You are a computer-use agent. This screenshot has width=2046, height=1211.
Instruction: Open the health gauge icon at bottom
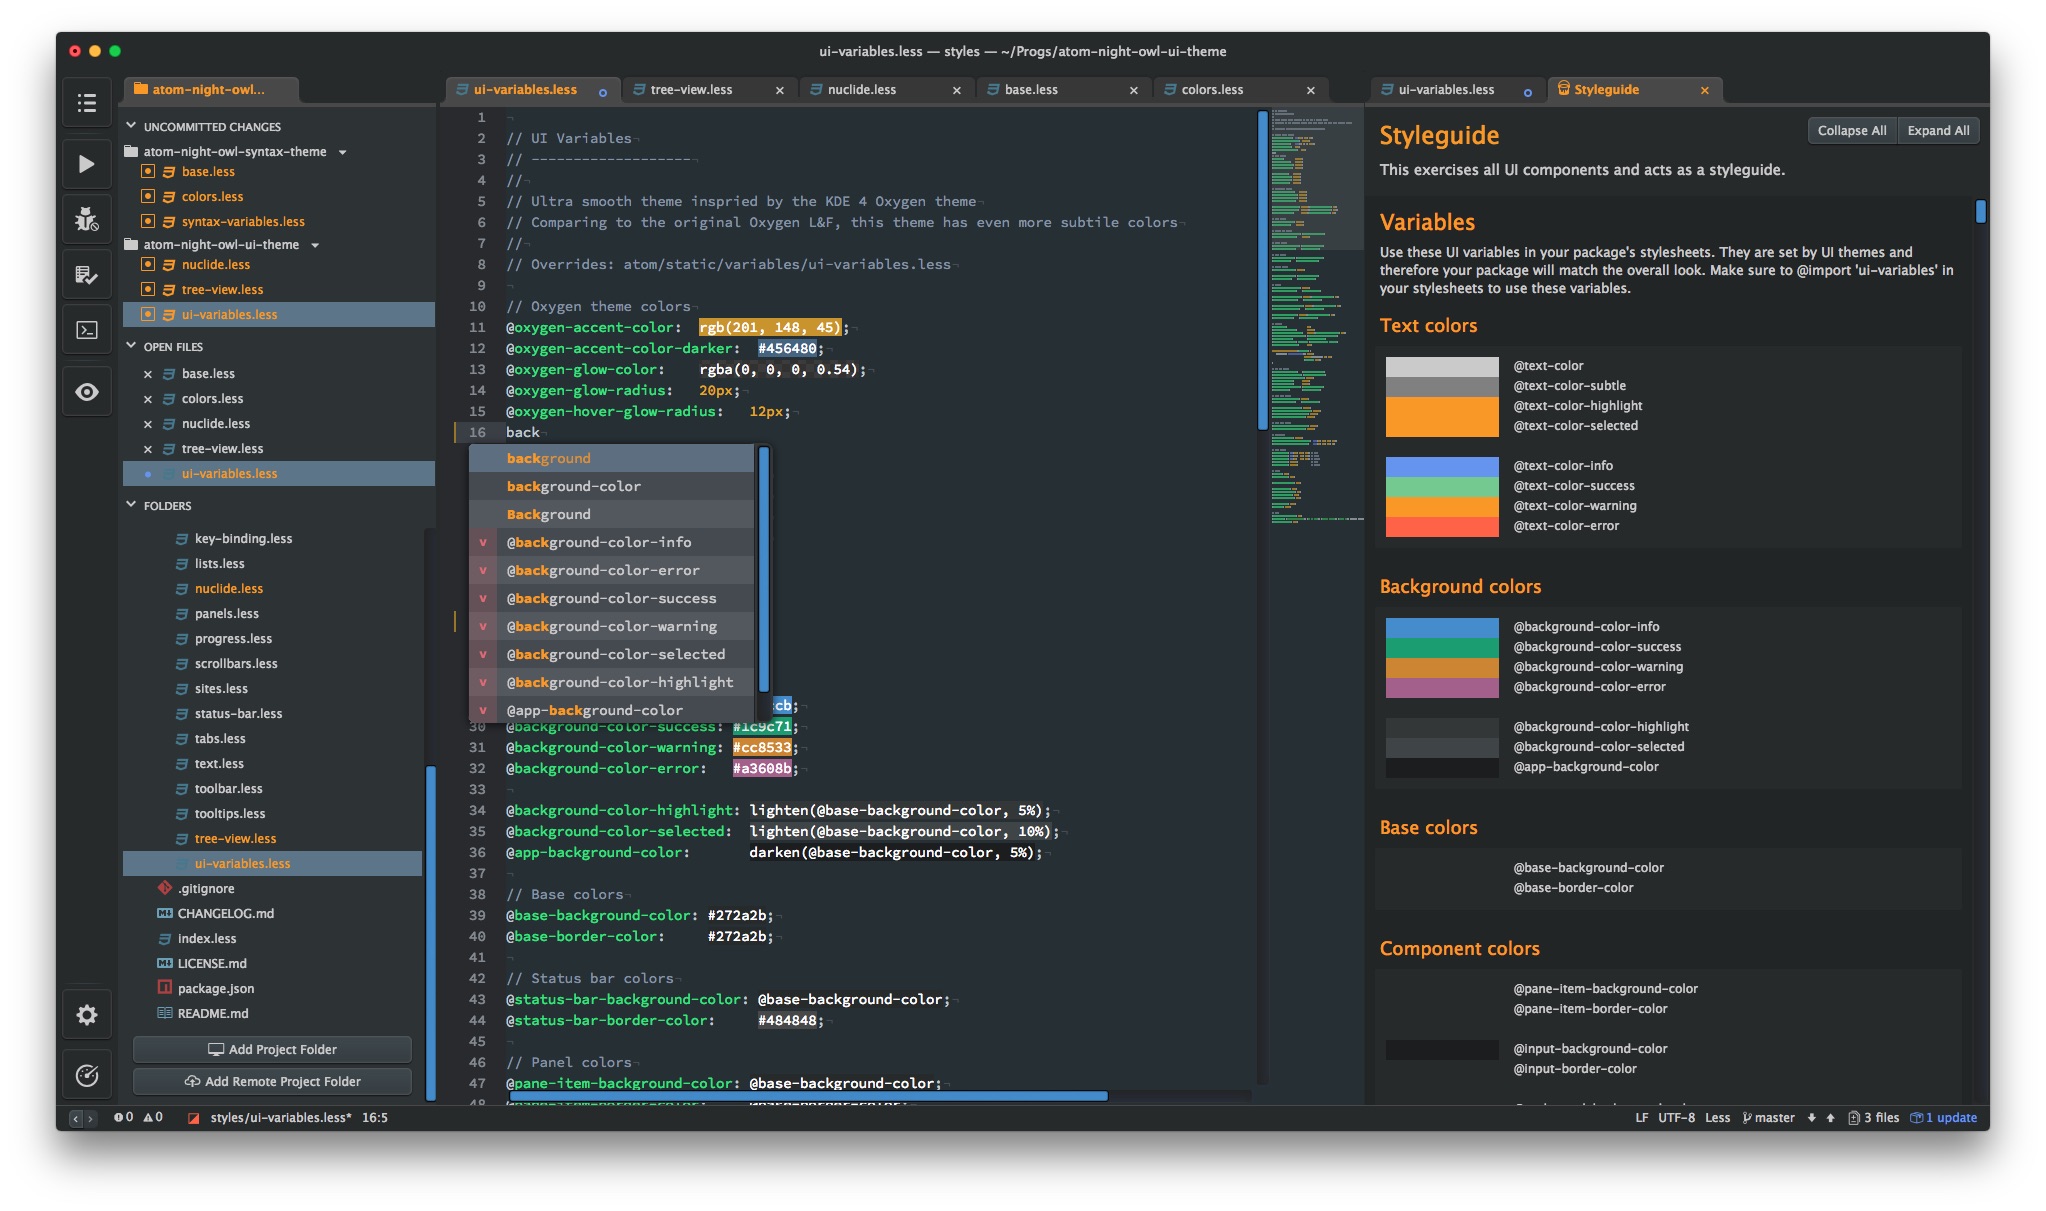(x=87, y=1075)
